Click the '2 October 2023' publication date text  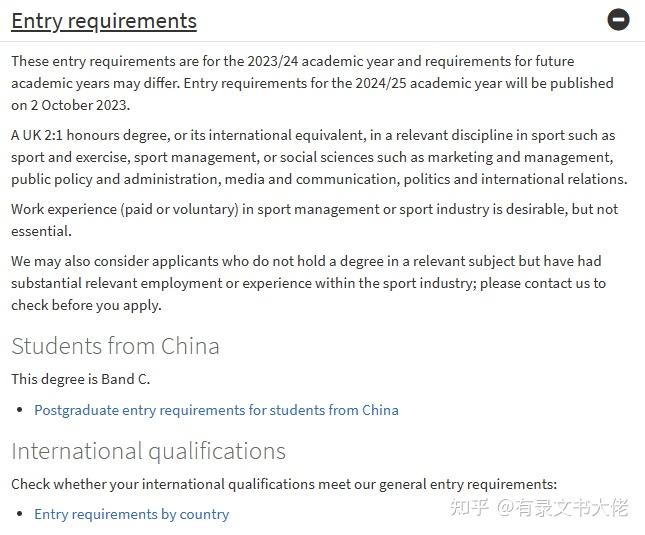80,105
